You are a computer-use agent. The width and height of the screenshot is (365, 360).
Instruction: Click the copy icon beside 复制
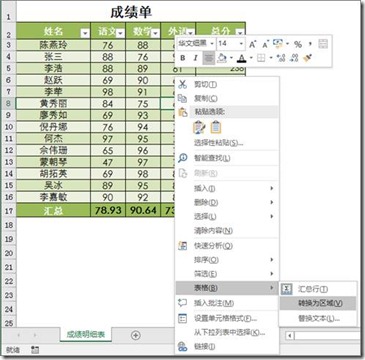(182, 98)
